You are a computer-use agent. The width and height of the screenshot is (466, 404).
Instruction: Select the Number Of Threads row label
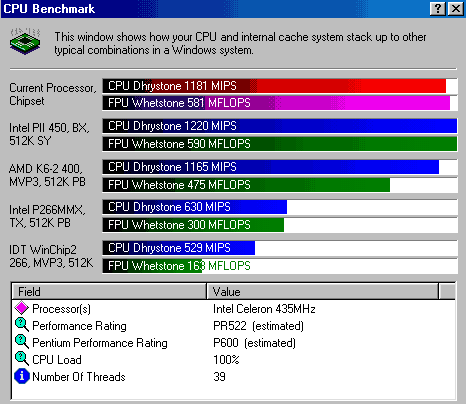pyautogui.click(x=79, y=377)
